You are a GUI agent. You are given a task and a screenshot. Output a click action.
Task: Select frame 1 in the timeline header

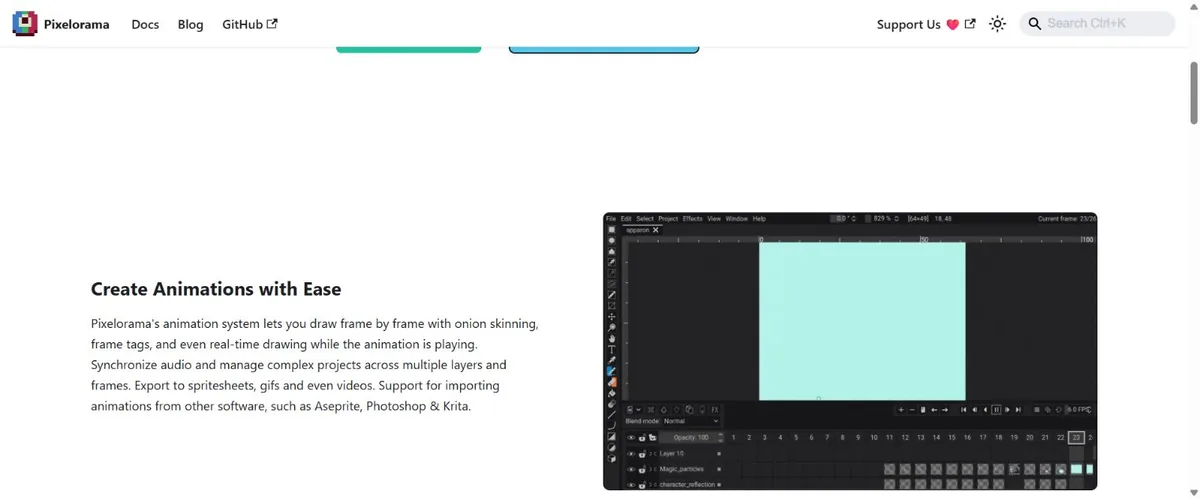coord(733,437)
